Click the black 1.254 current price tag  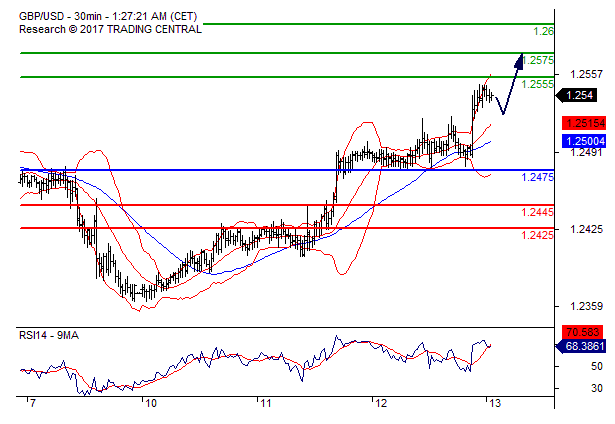click(x=577, y=95)
